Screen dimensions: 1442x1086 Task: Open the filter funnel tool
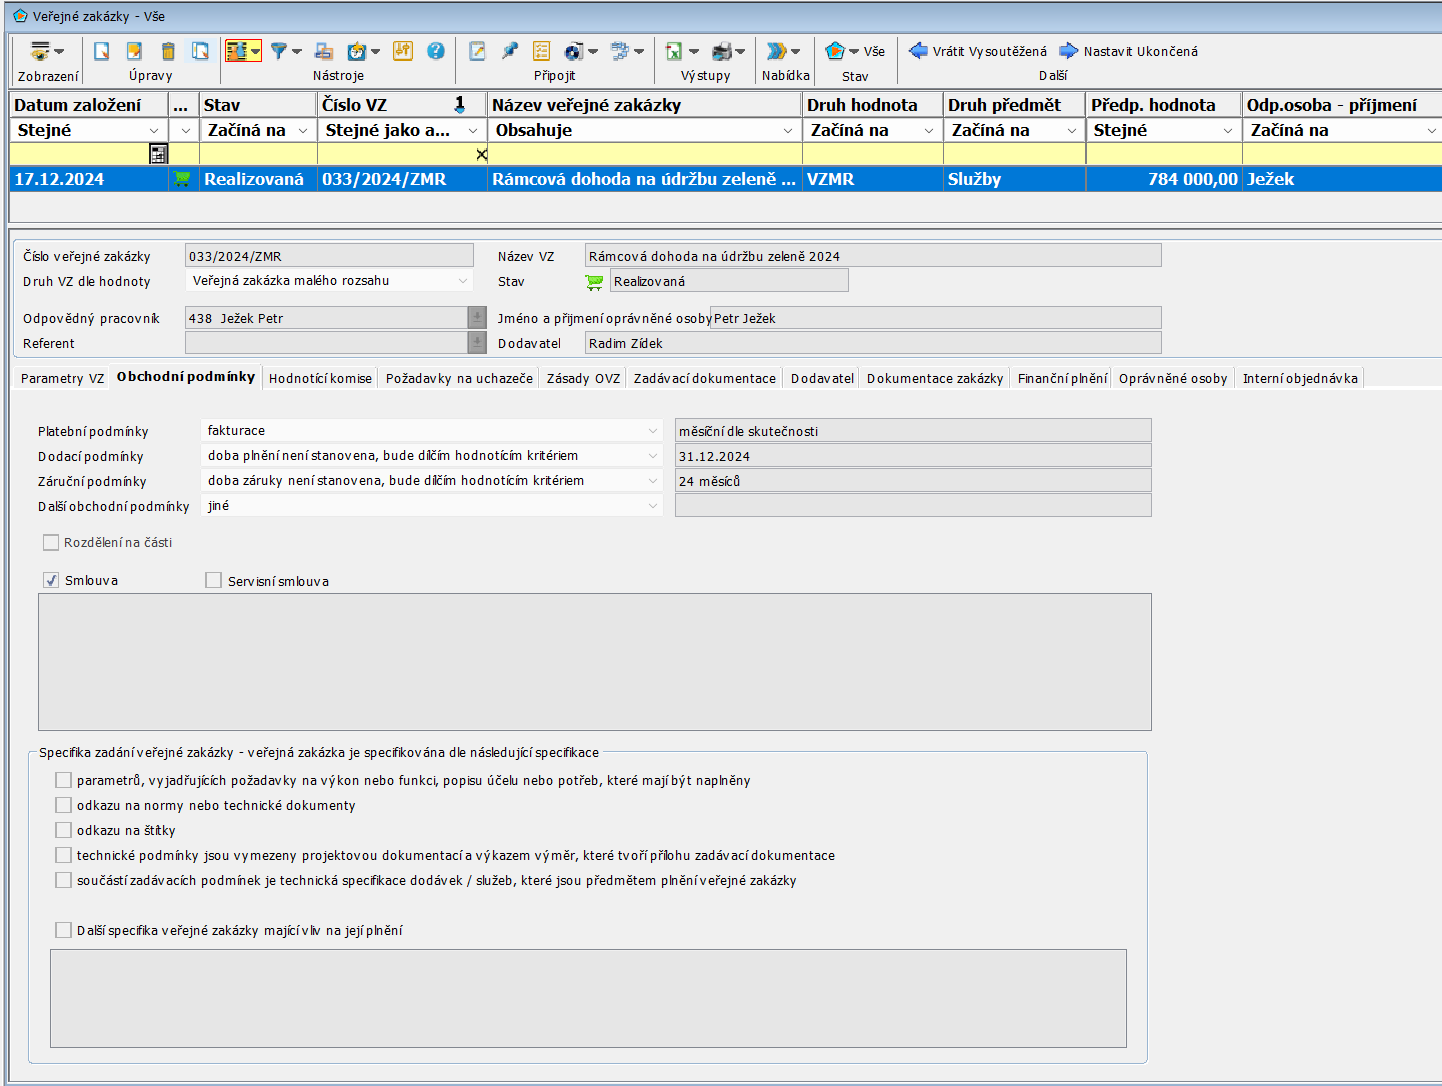[x=279, y=51]
